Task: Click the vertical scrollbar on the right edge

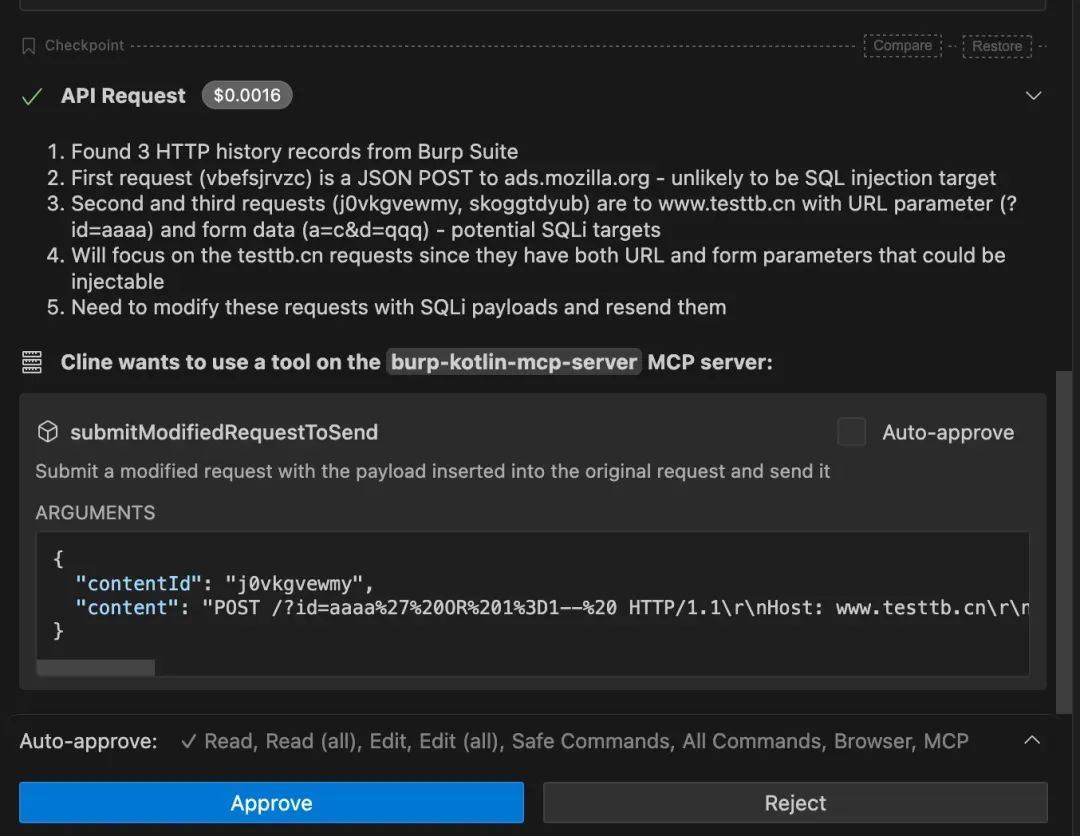Action: pyautogui.click(x=1072, y=540)
